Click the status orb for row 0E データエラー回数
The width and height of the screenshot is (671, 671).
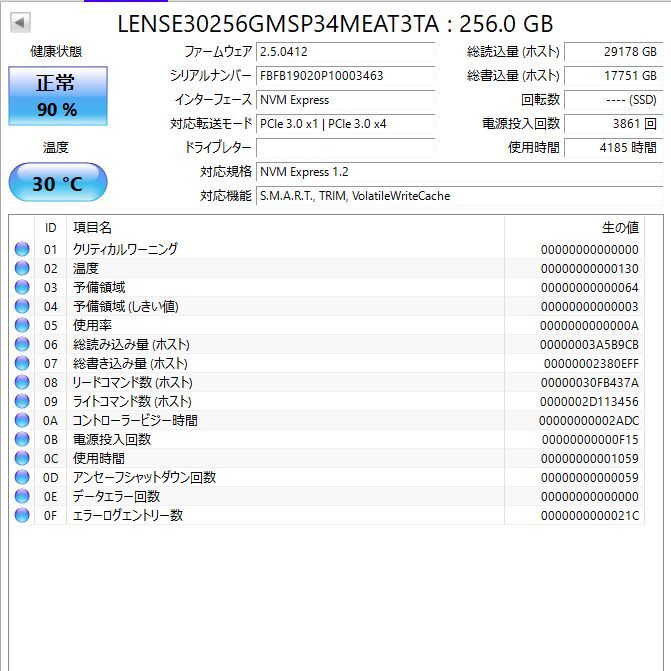[x=22, y=496]
